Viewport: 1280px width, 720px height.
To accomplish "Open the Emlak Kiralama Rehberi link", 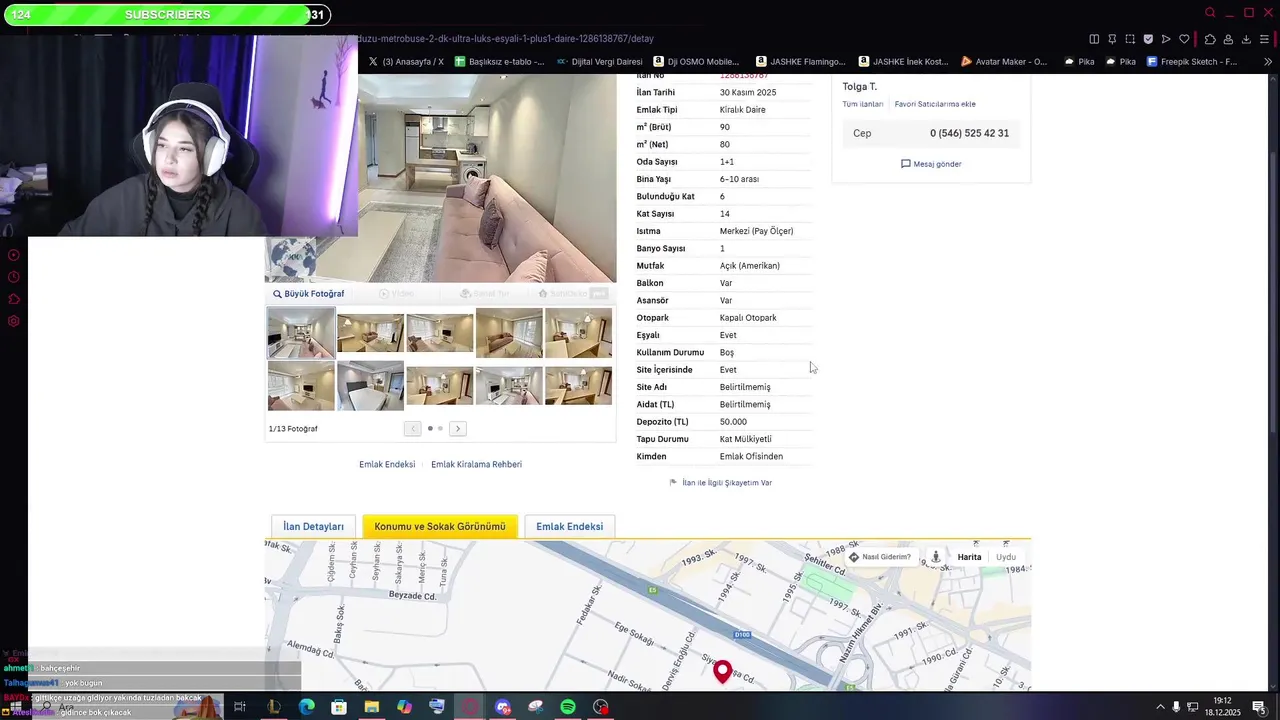I will click(476, 465).
